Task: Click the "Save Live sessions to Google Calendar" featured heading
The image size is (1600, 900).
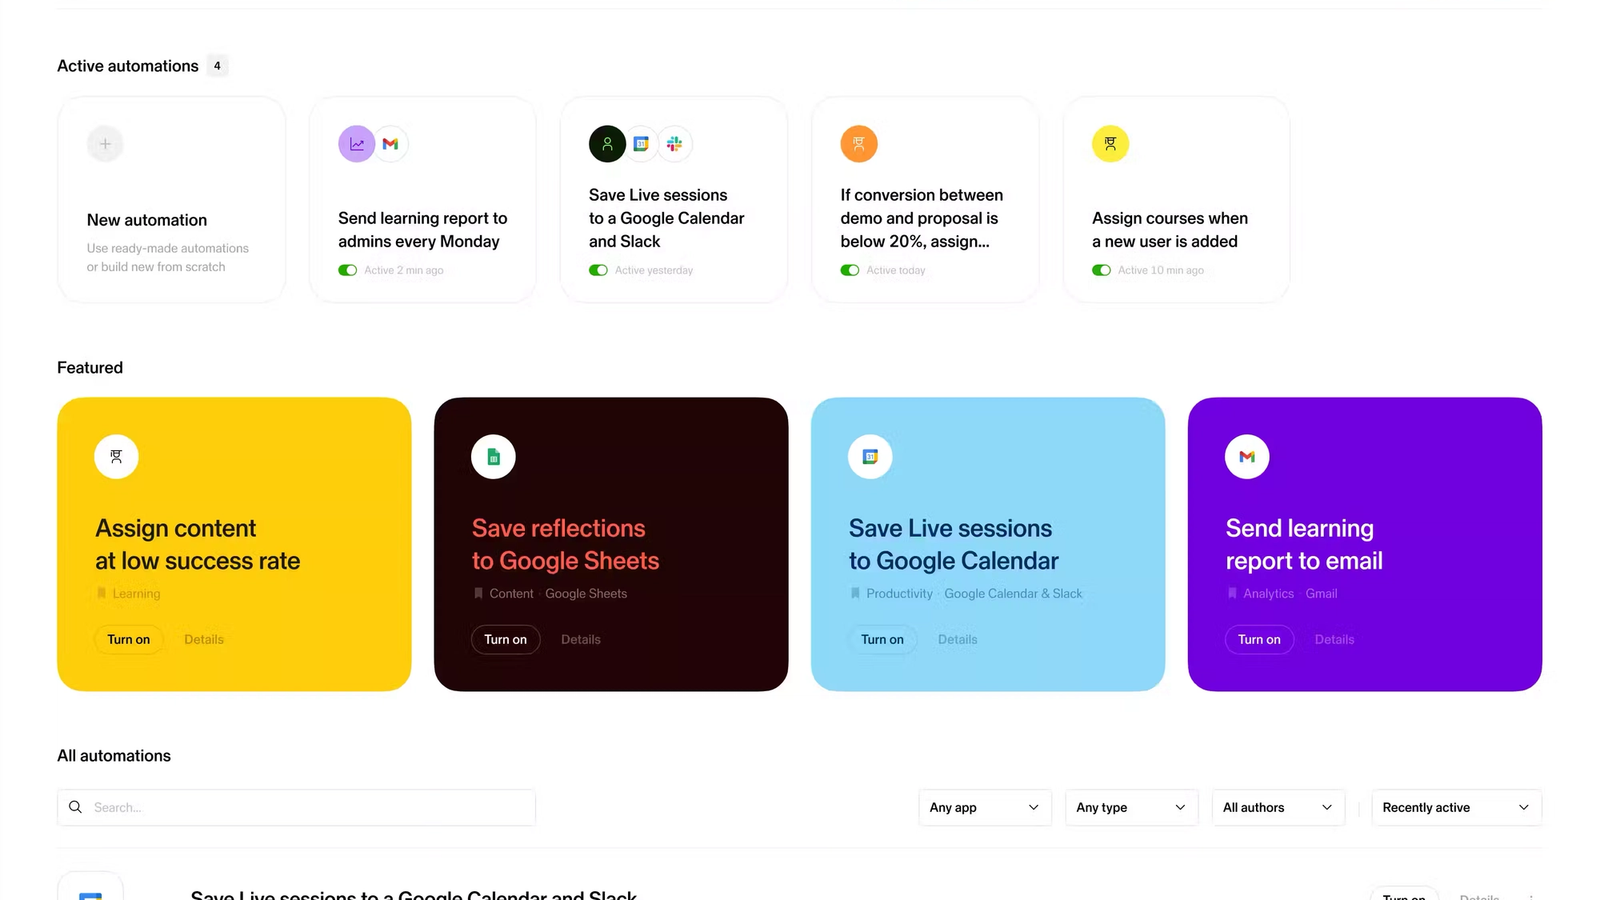Action: click(x=954, y=545)
